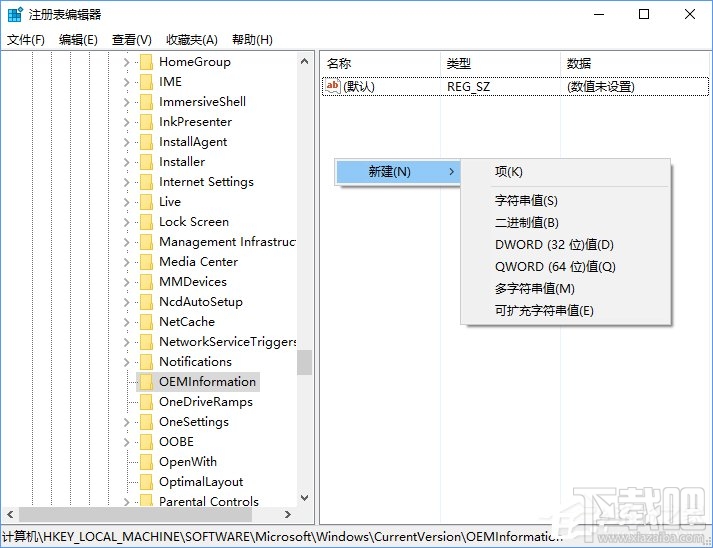Click the NcdAutoSetup folder icon

(x=146, y=302)
